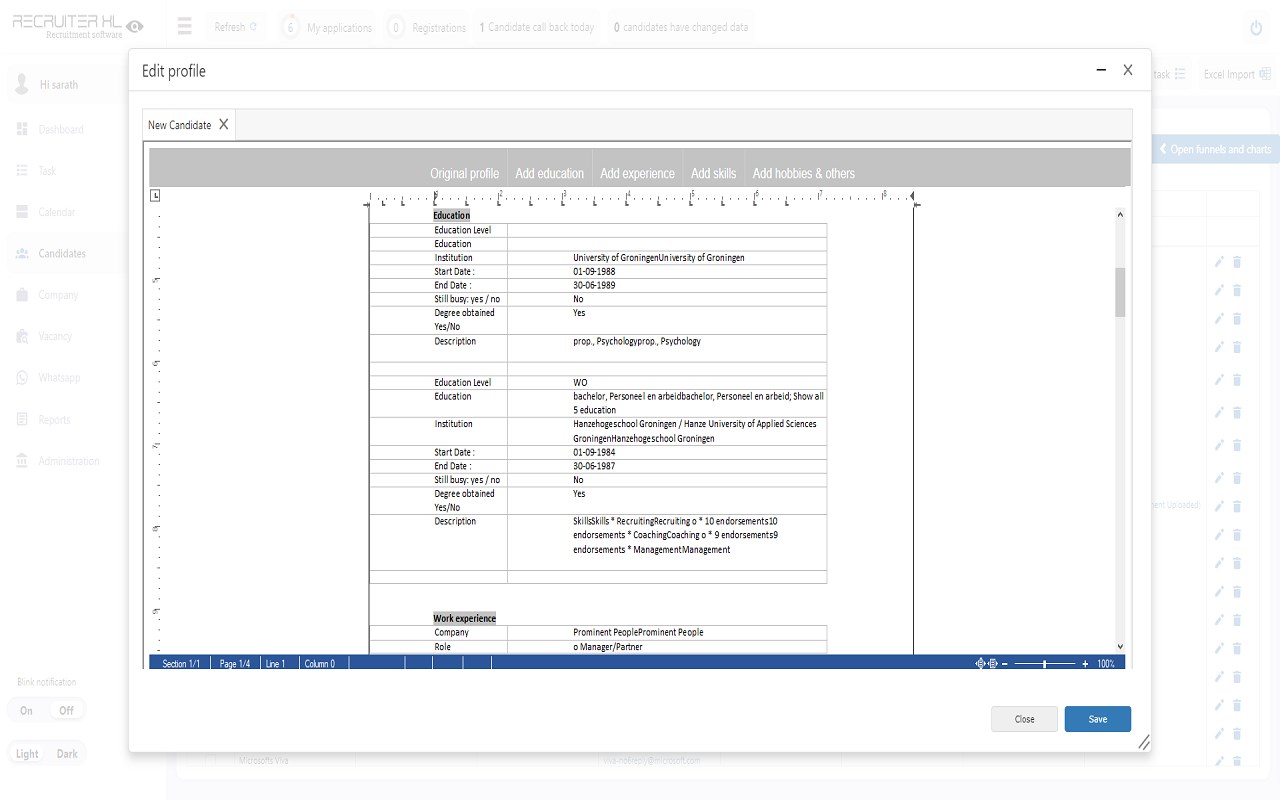The width and height of the screenshot is (1280, 800).
Task: Click the Administration icon in the sidebar
Action: click(22, 461)
